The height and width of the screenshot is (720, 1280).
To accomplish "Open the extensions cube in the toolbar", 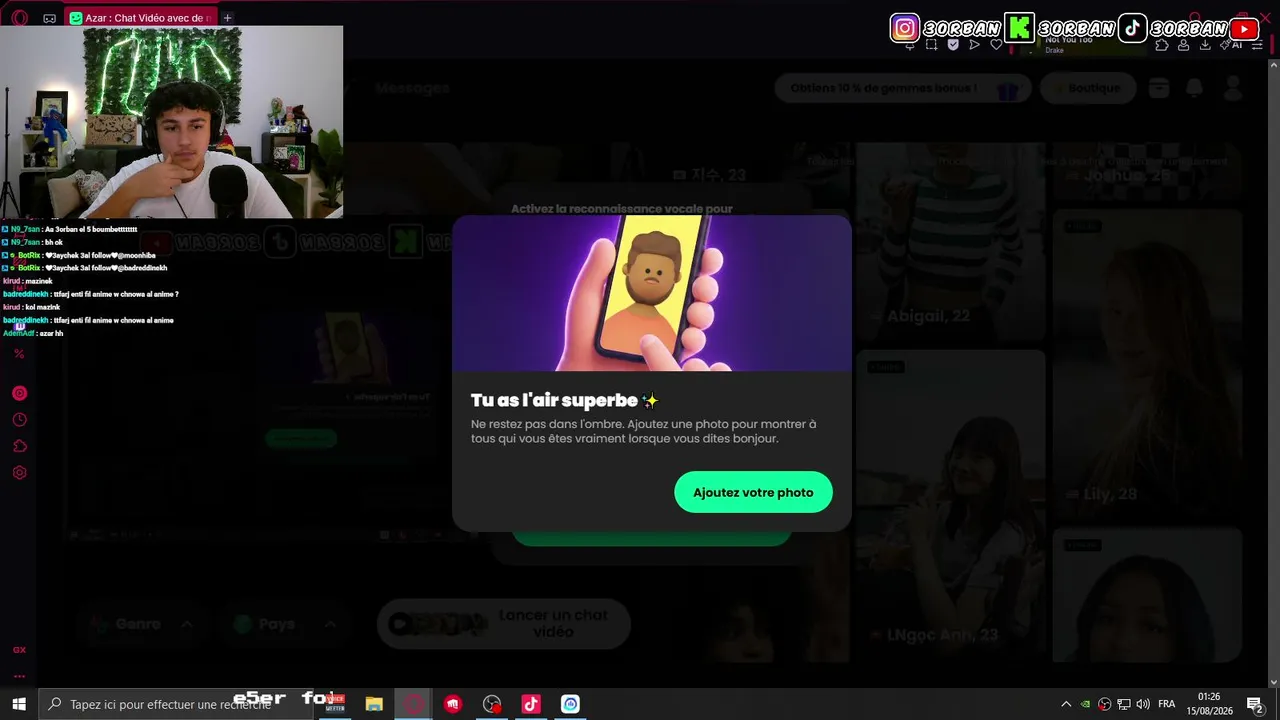I will click(1162, 45).
